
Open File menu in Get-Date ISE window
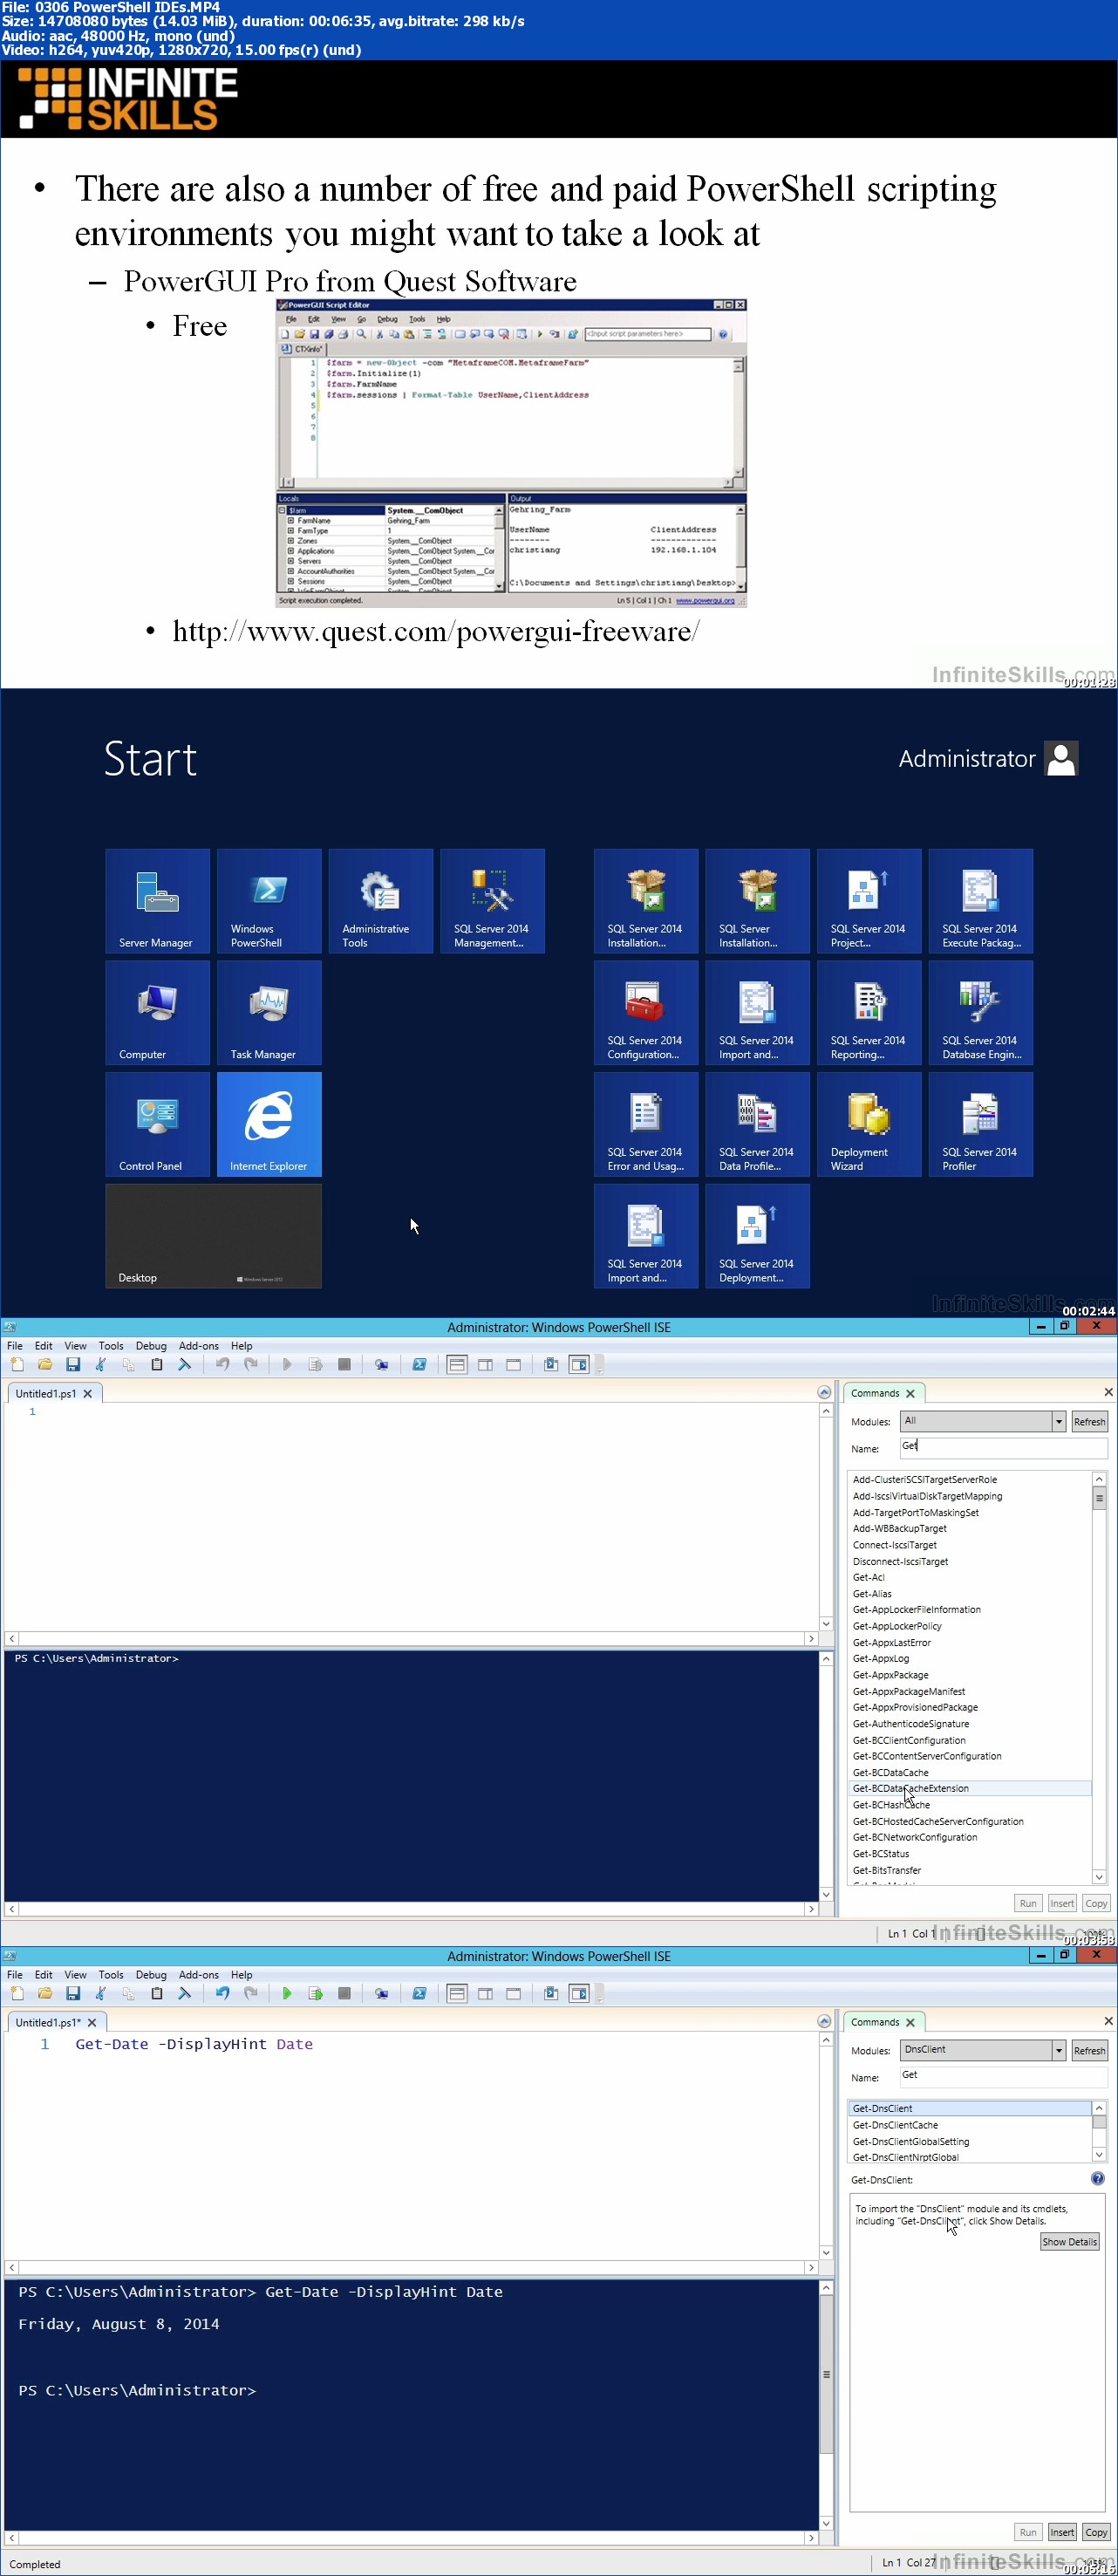tap(15, 1975)
